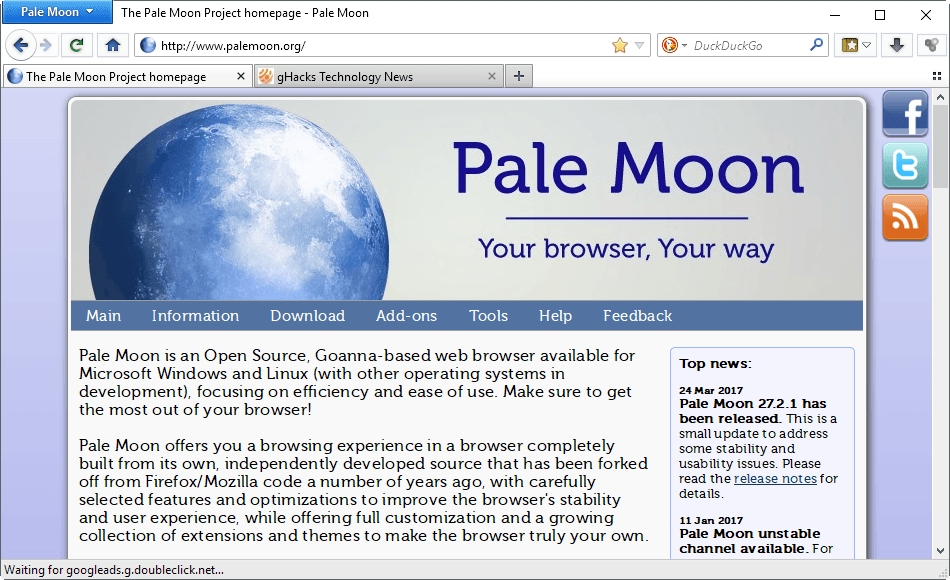This screenshot has width=950, height=580.
Task: Expand the bookmarks menu button
Action: coord(857,45)
